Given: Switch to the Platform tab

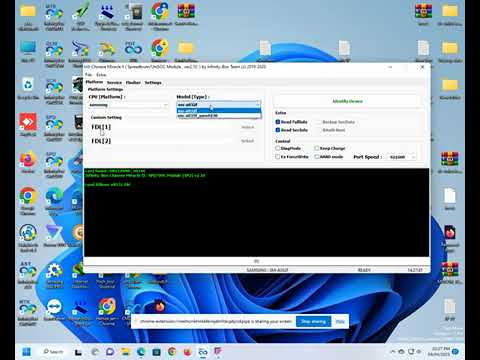Looking at the screenshot, I should [94, 82].
